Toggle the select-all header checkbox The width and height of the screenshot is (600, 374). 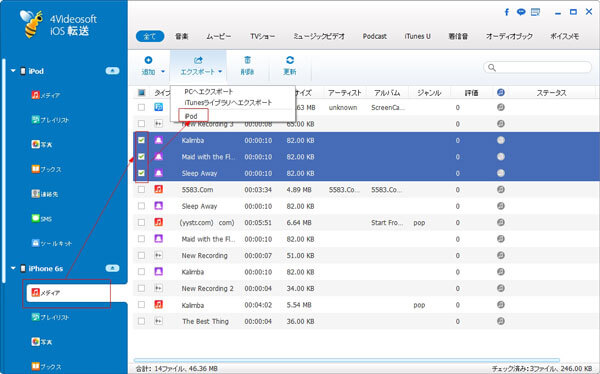[141, 92]
